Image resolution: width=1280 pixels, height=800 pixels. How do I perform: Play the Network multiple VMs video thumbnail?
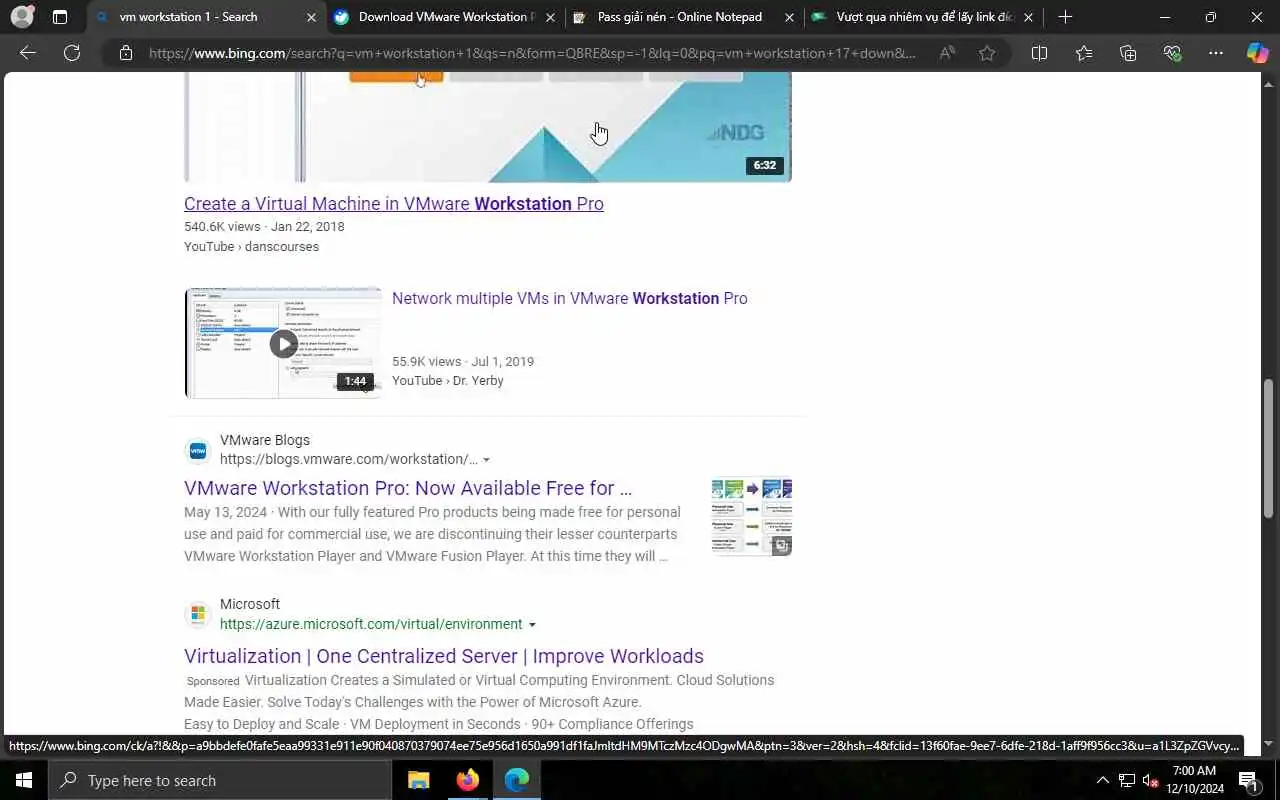coord(283,343)
